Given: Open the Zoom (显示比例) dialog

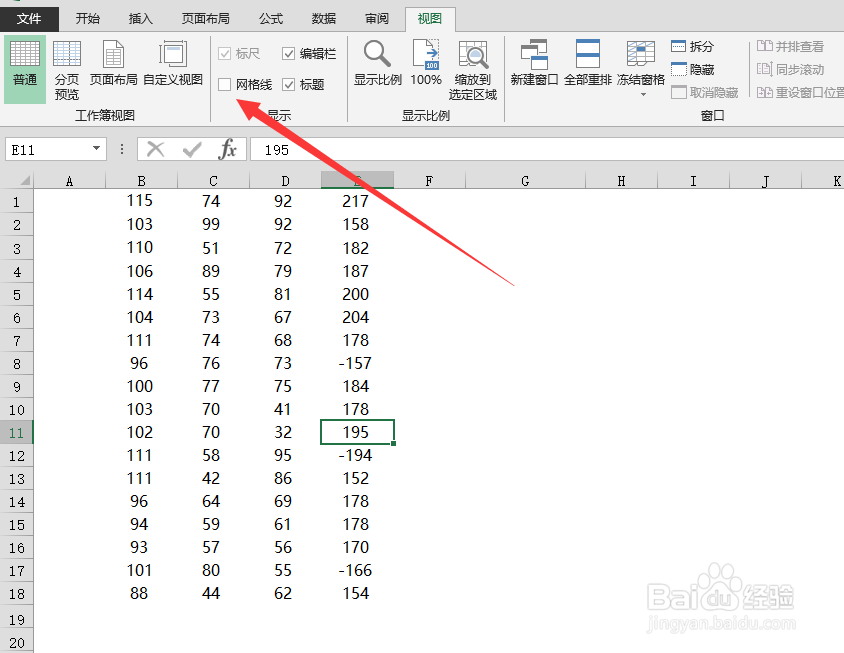Looking at the screenshot, I should point(377,64).
